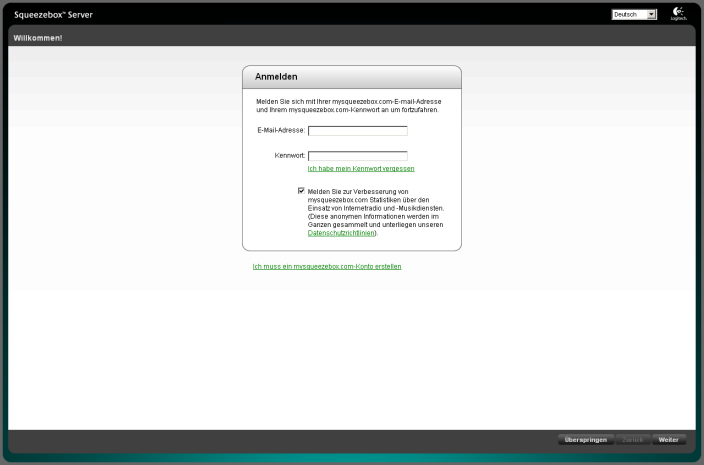The width and height of the screenshot is (704, 465).
Task: Open the Deutsch language dropdown
Action: 629,15
